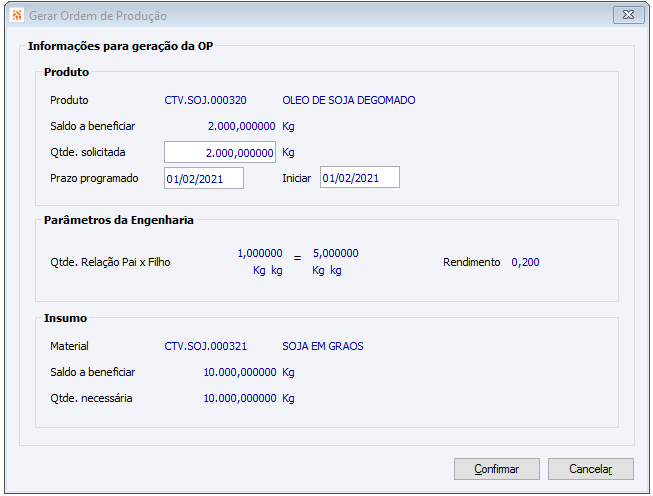Edit the Iniciar date field

(360, 177)
